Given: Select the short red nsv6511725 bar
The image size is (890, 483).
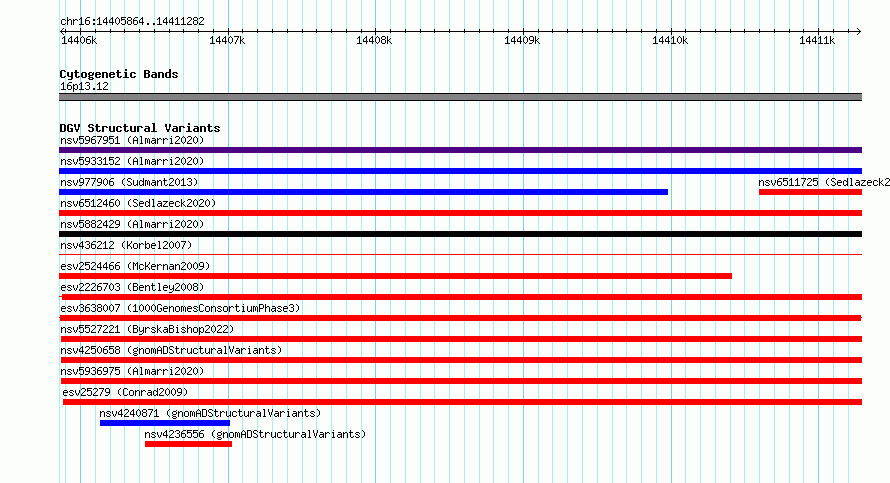Looking at the screenshot, I should (811, 192).
